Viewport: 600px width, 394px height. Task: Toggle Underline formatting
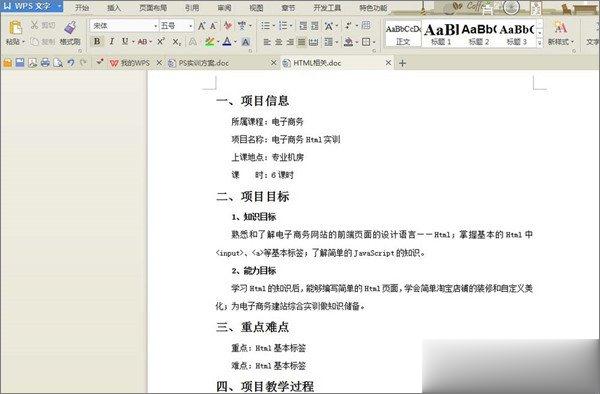125,41
